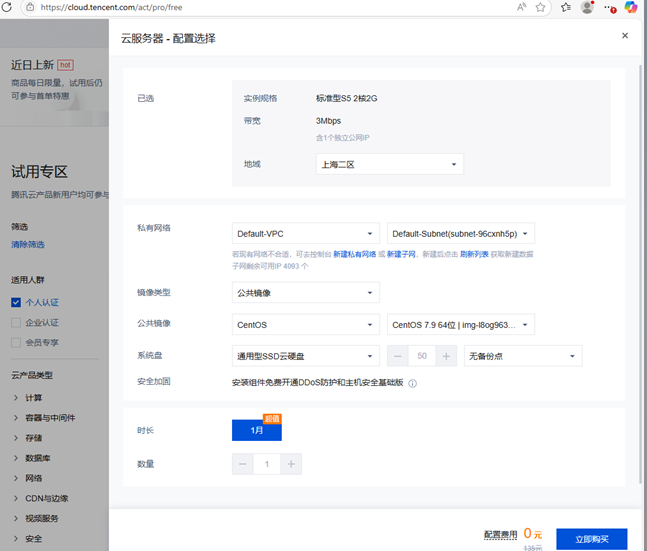Screen dimensions: 647x551
Task: Click the 清除筛选 link
Action: click(x=28, y=244)
